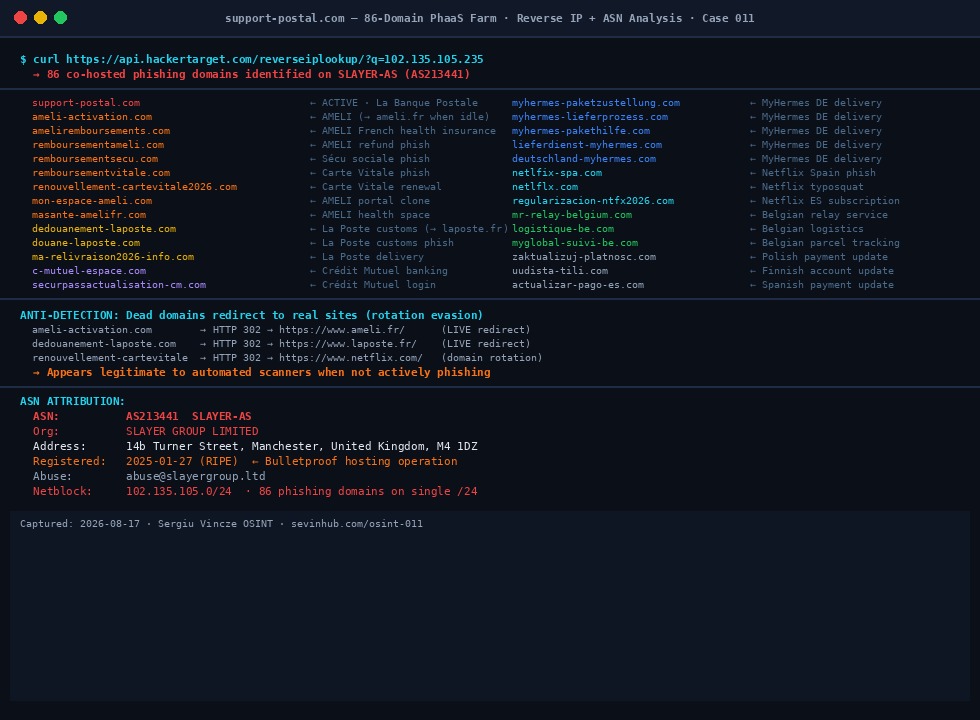The width and height of the screenshot is (980, 720).
Task: Click remboursementvitale.com domain
Action: click(101, 172)
